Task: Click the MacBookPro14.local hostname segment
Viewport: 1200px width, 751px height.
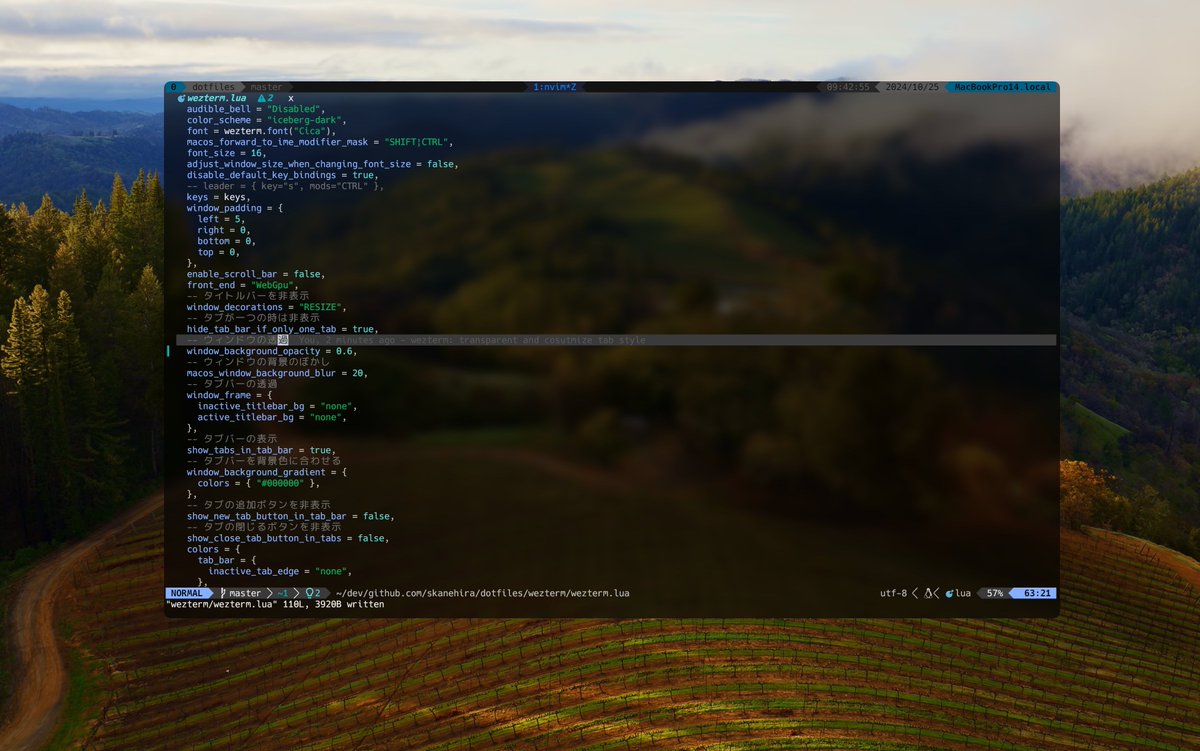Action: (x=1003, y=87)
